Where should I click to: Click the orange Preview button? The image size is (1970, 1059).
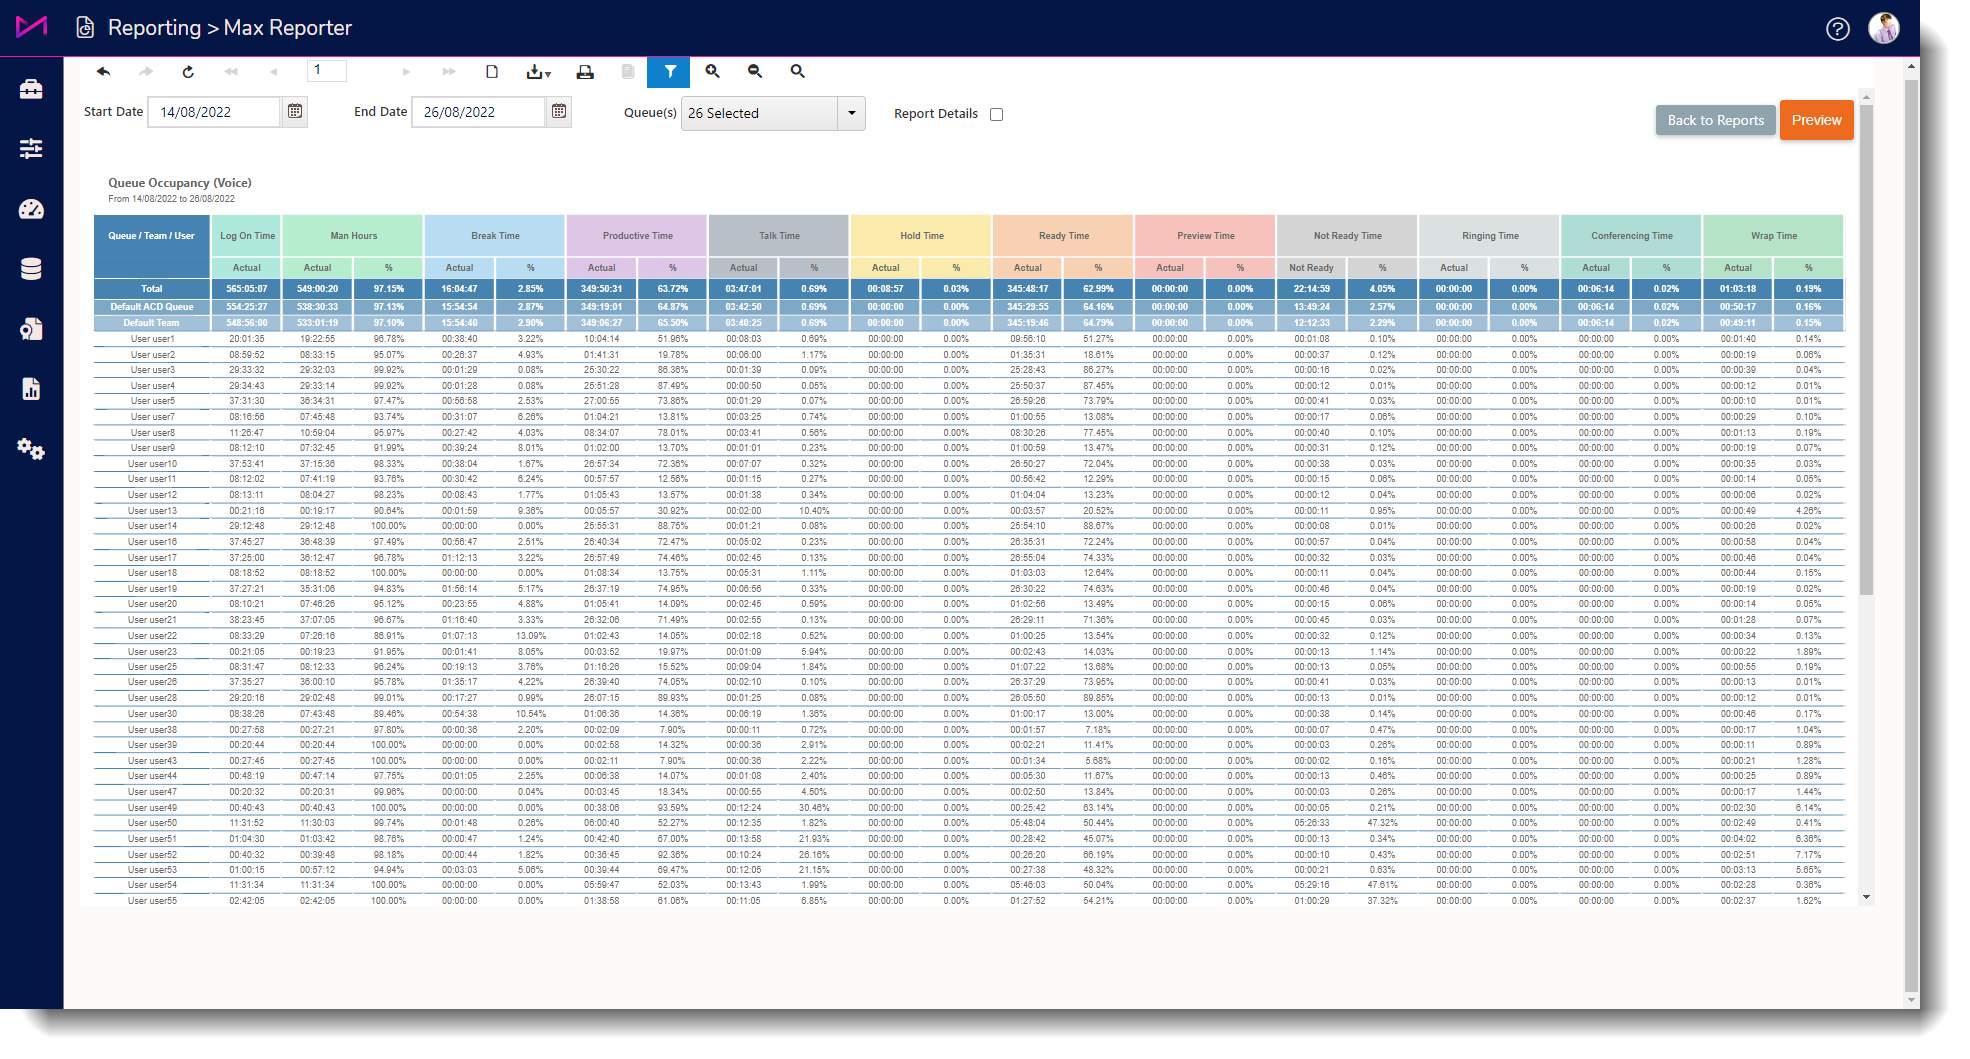point(1816,120)
